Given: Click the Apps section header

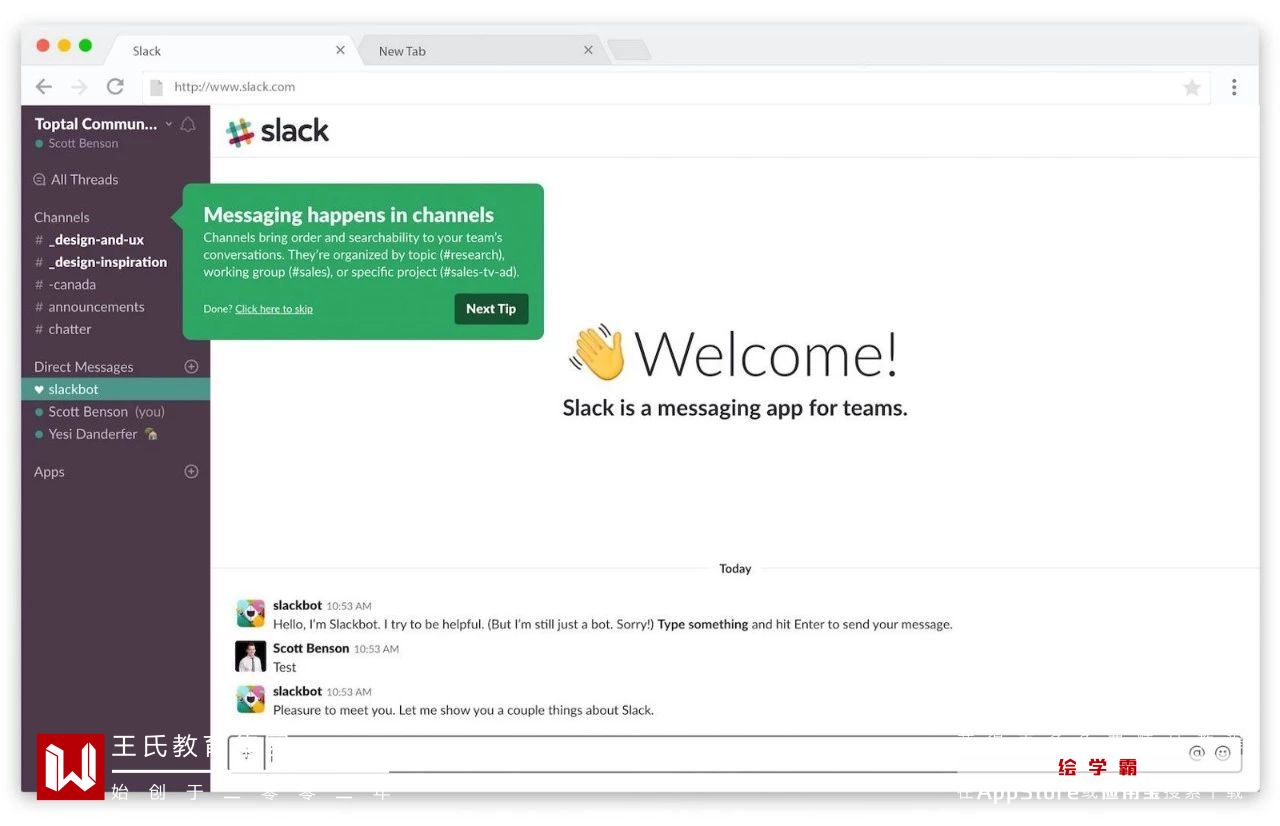Looking at the screenshot, I should coord(49,472).
